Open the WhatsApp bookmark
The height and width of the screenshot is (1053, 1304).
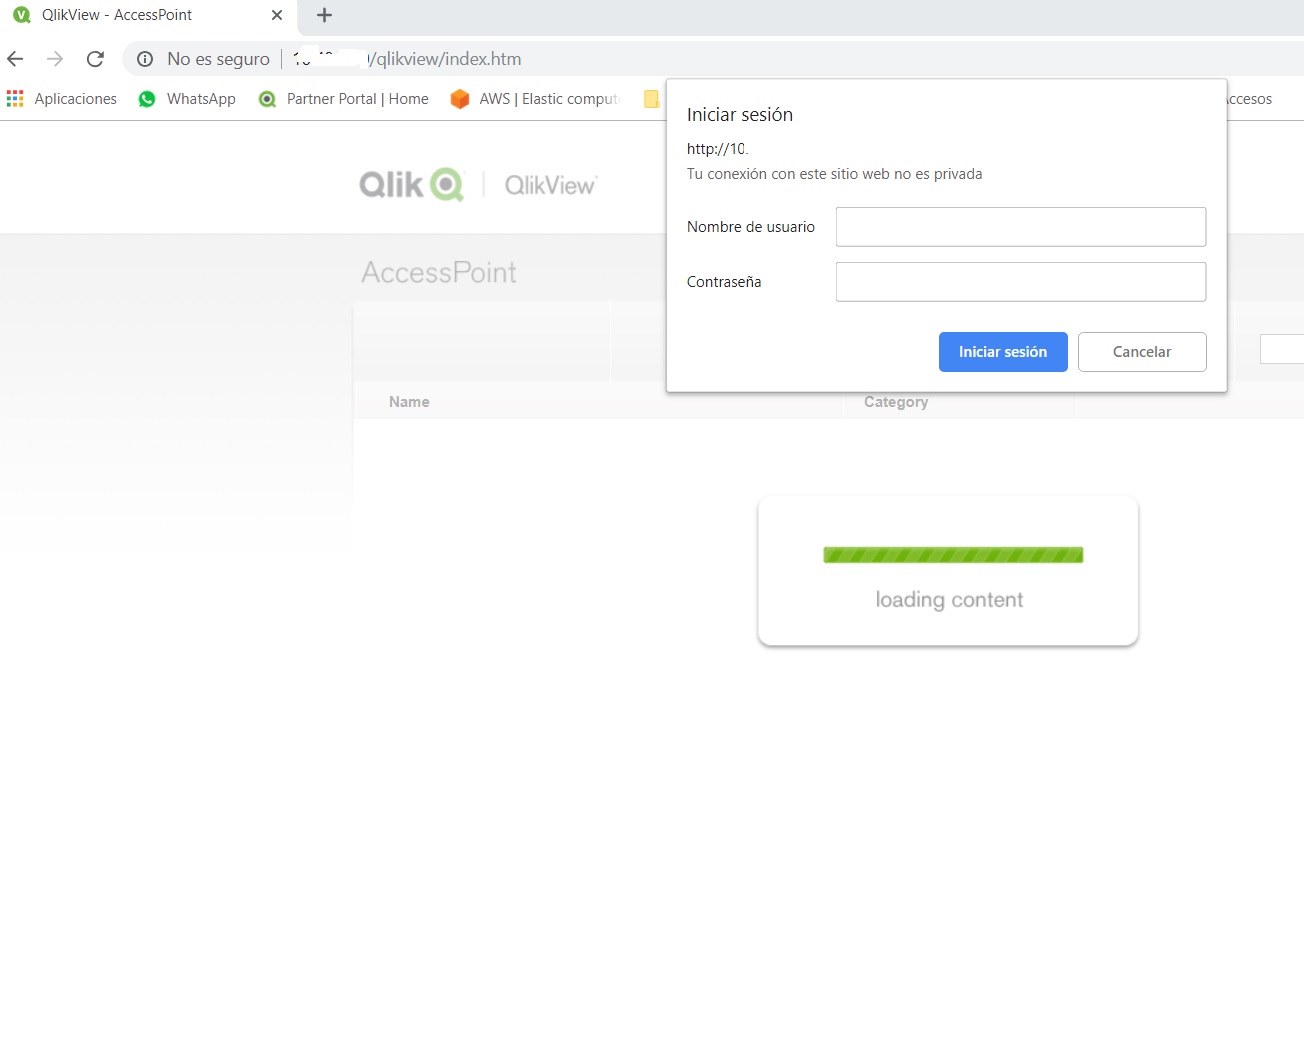point(187,98)
